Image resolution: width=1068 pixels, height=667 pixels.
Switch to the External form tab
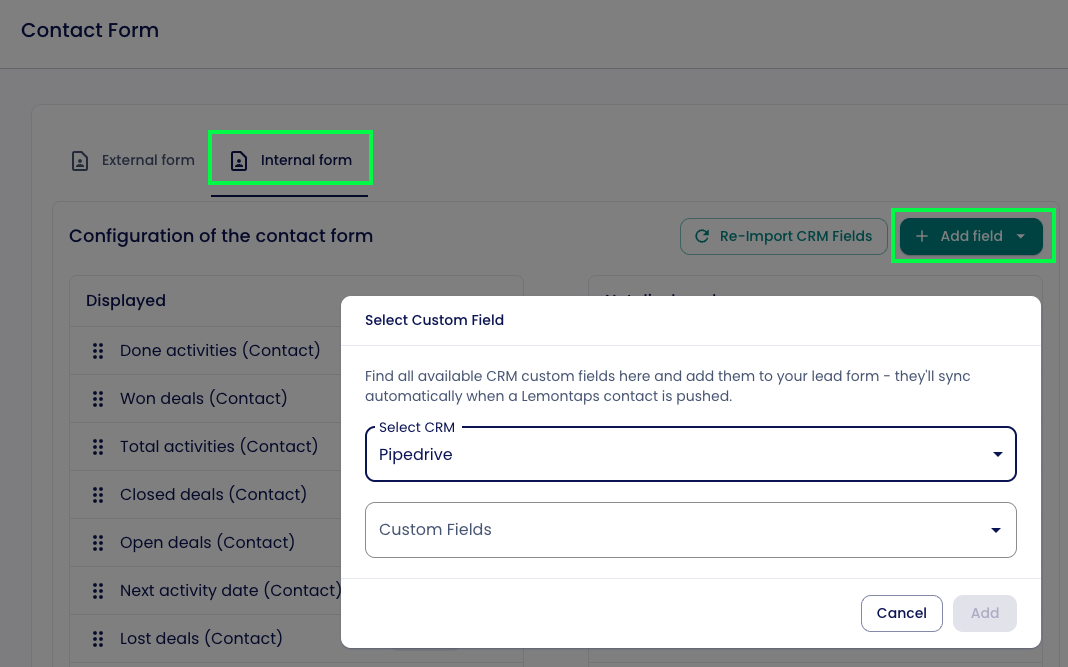(133, 160)
